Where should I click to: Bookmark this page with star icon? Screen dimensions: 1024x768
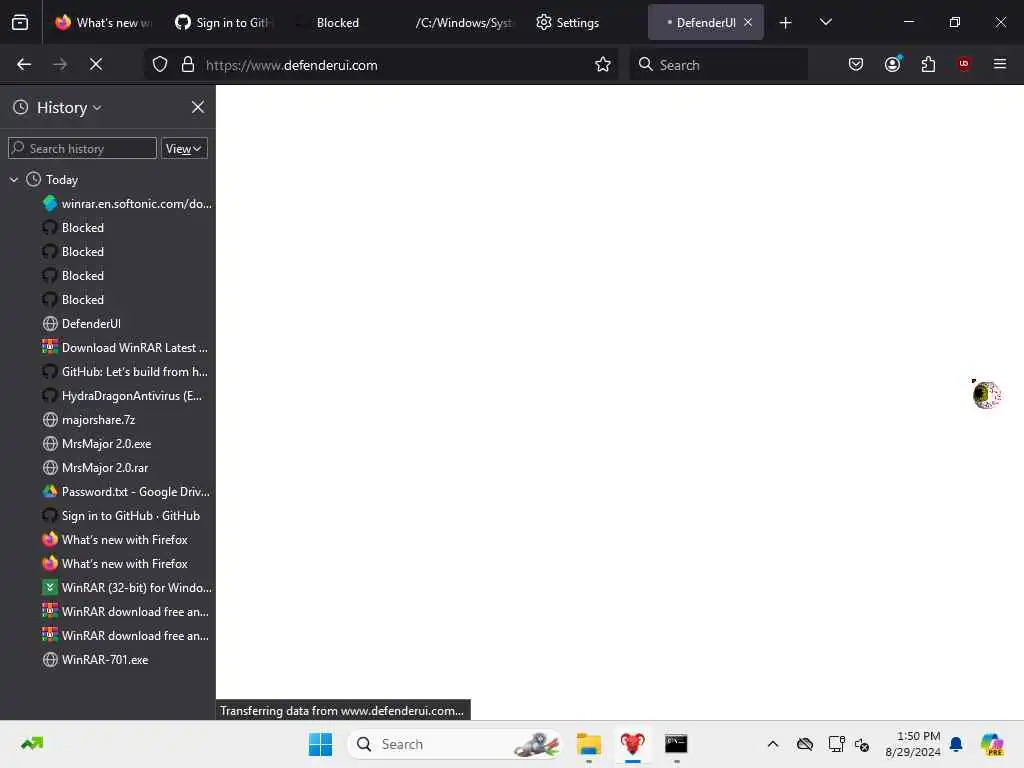603,65
